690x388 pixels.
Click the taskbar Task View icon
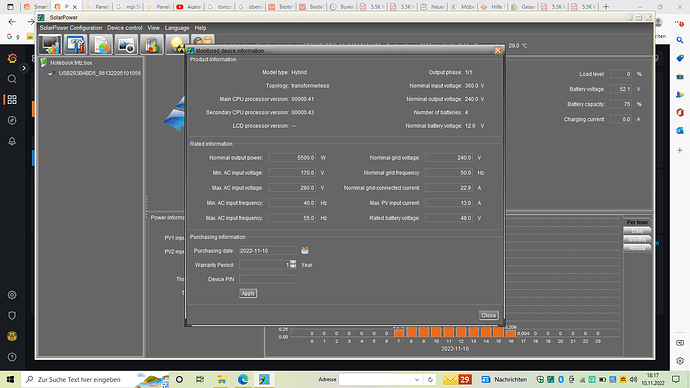click(x=200, y=379)
